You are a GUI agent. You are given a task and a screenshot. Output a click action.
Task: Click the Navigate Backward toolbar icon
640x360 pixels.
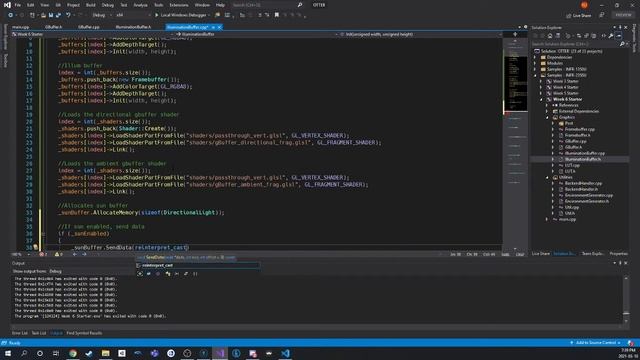(x=11, y=15)
